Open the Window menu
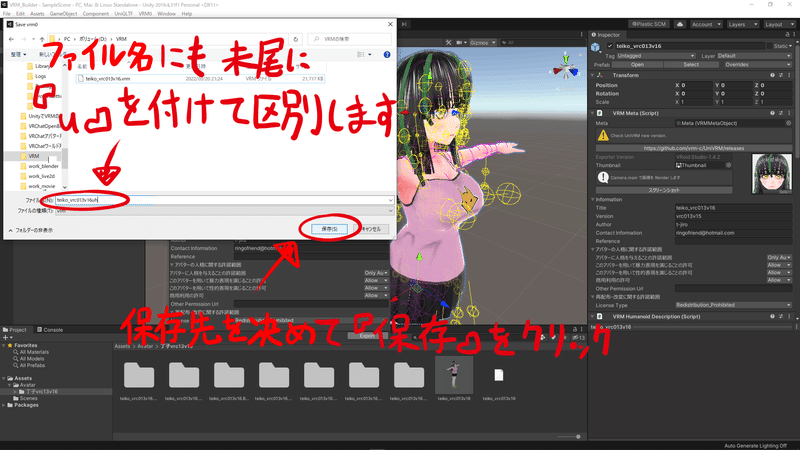This screenshot has width=800, height=450. click(x=166, y=14)
